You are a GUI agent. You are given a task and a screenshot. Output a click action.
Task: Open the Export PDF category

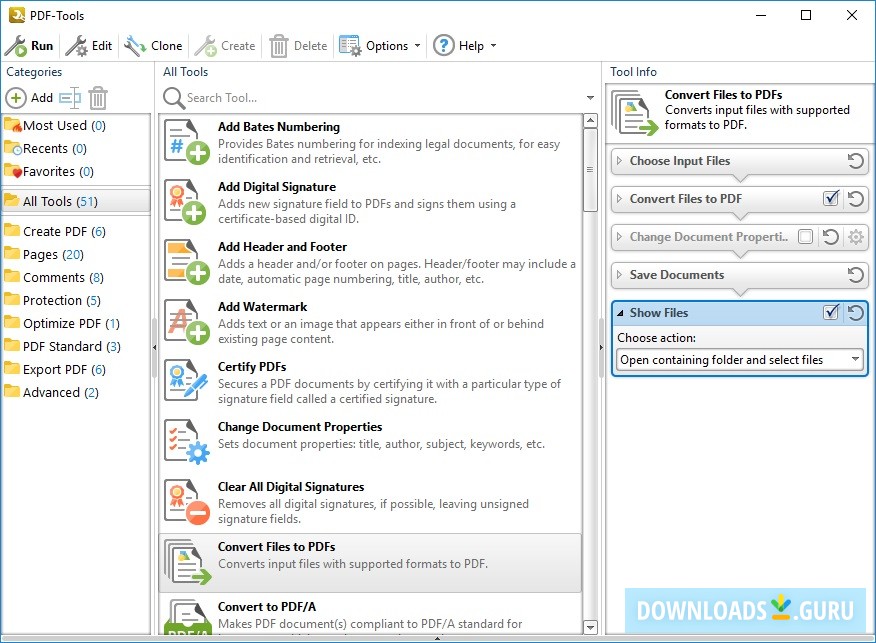(x=76, y=369)
